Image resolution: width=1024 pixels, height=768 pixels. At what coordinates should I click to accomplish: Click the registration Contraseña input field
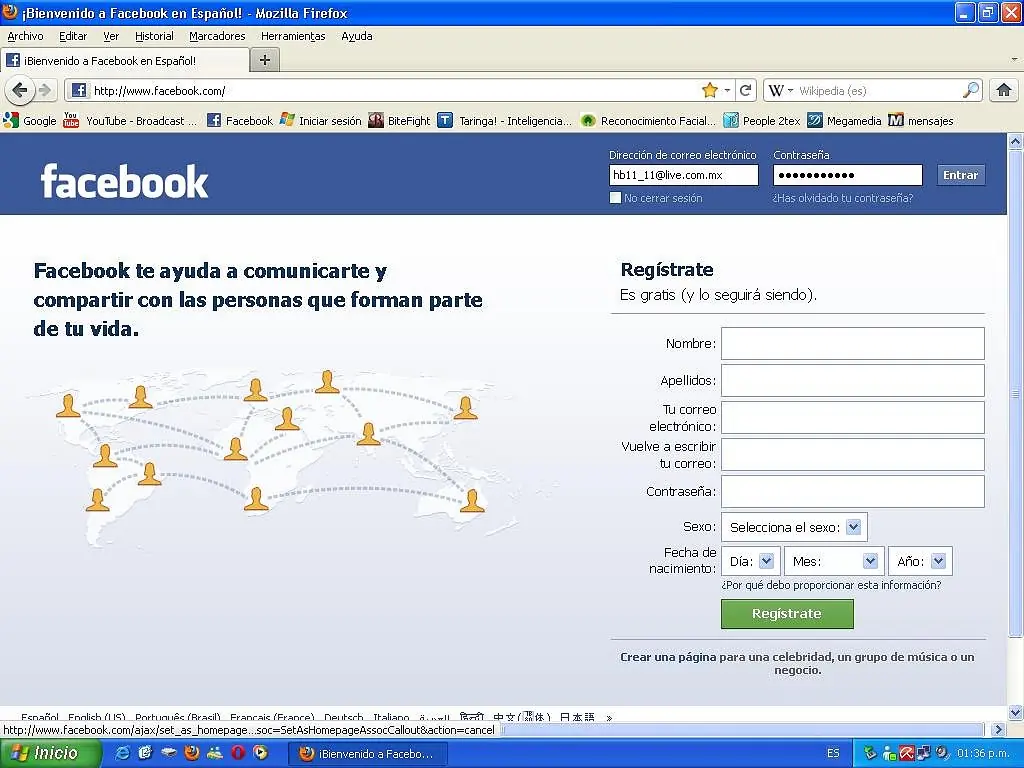[x=853, y=492]
